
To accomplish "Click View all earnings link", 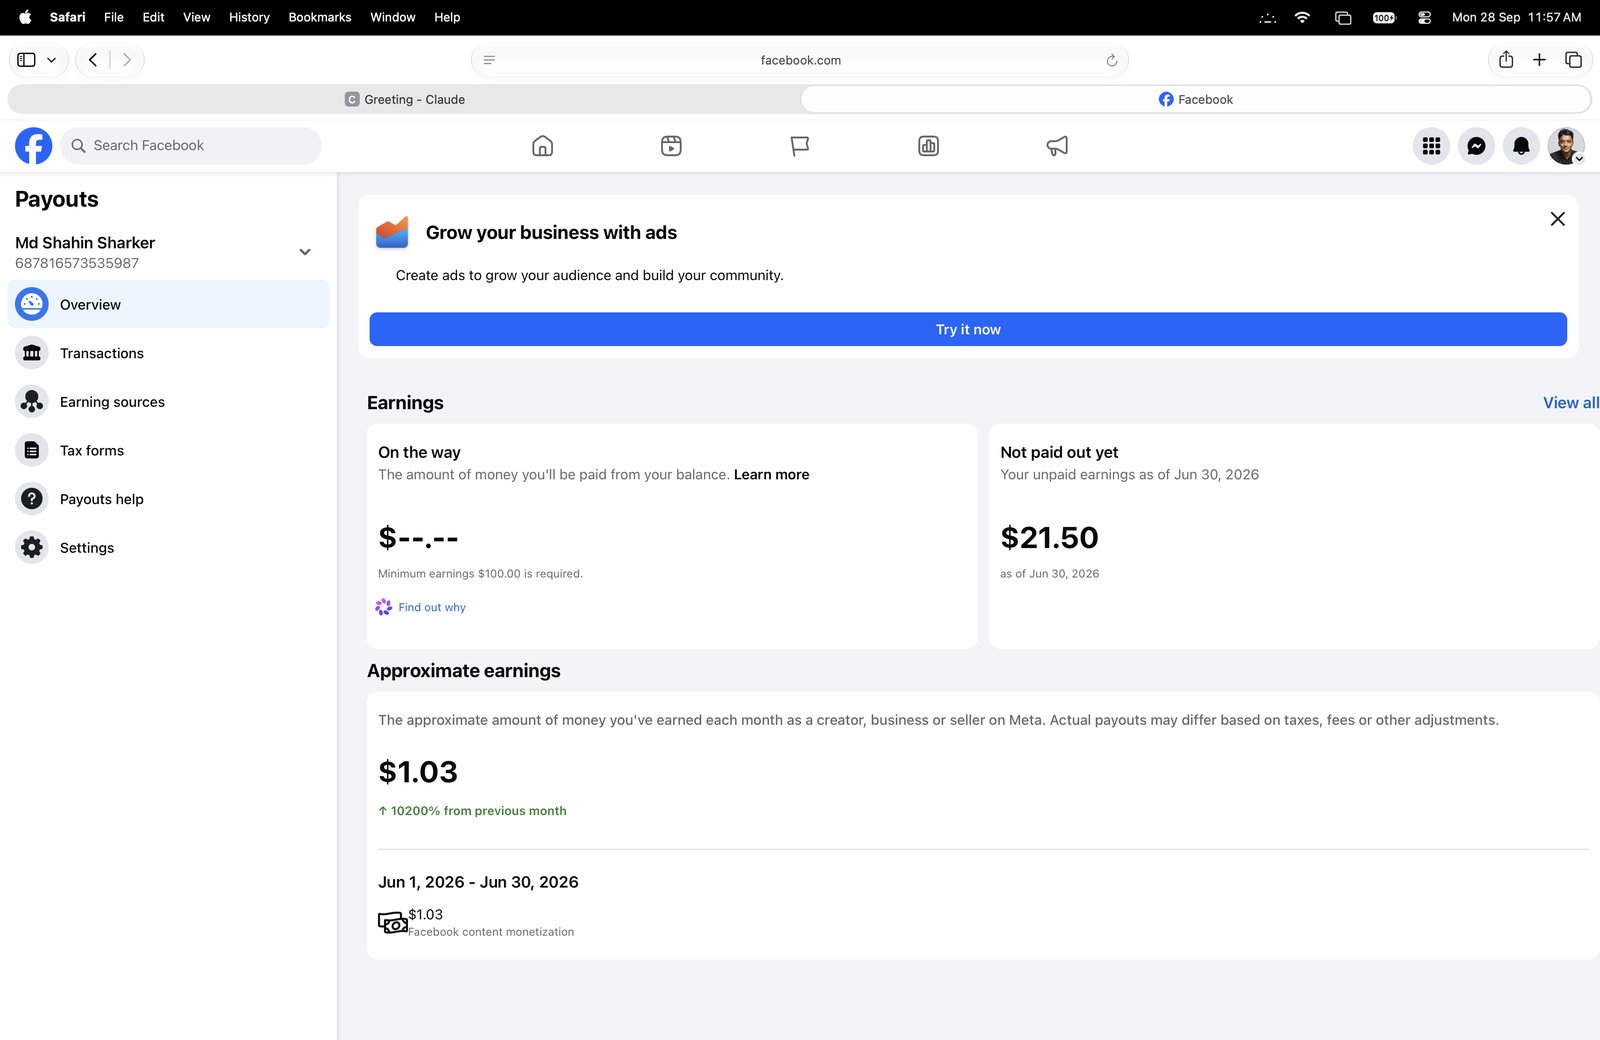I will click(1571, 402).
